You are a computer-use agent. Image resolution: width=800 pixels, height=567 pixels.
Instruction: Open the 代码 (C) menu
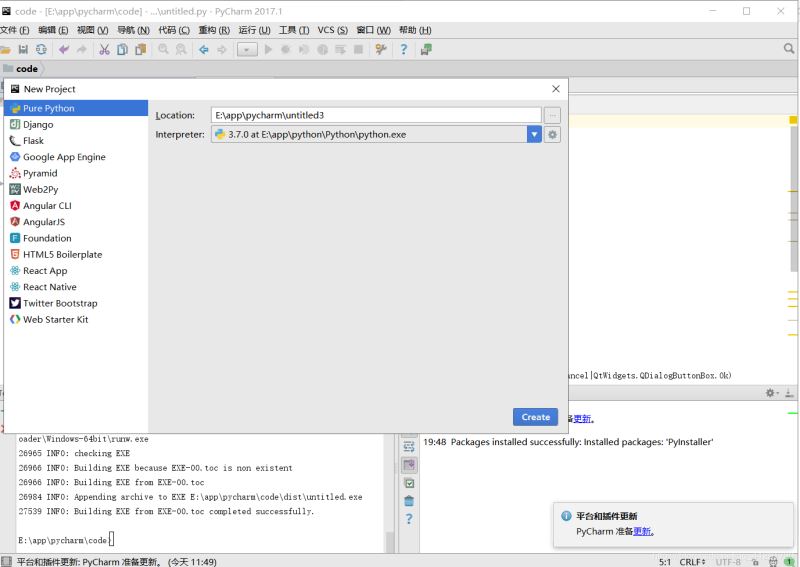coord(174,30)
